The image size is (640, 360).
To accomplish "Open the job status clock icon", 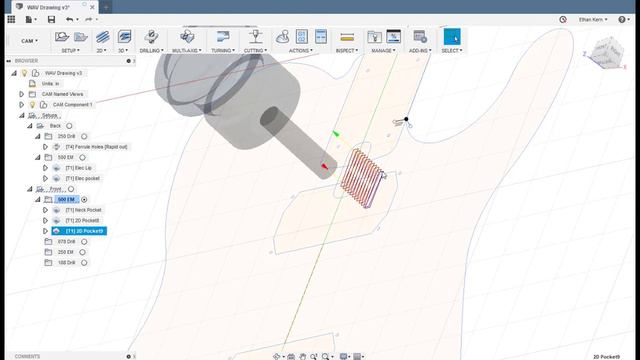I will pyautogui.click(x=563, y=19).
